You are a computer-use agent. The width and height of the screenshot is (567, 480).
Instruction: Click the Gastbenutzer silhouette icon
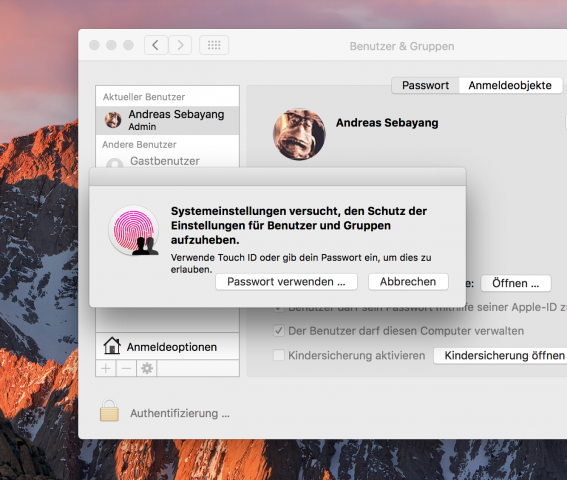coord(115,163)
